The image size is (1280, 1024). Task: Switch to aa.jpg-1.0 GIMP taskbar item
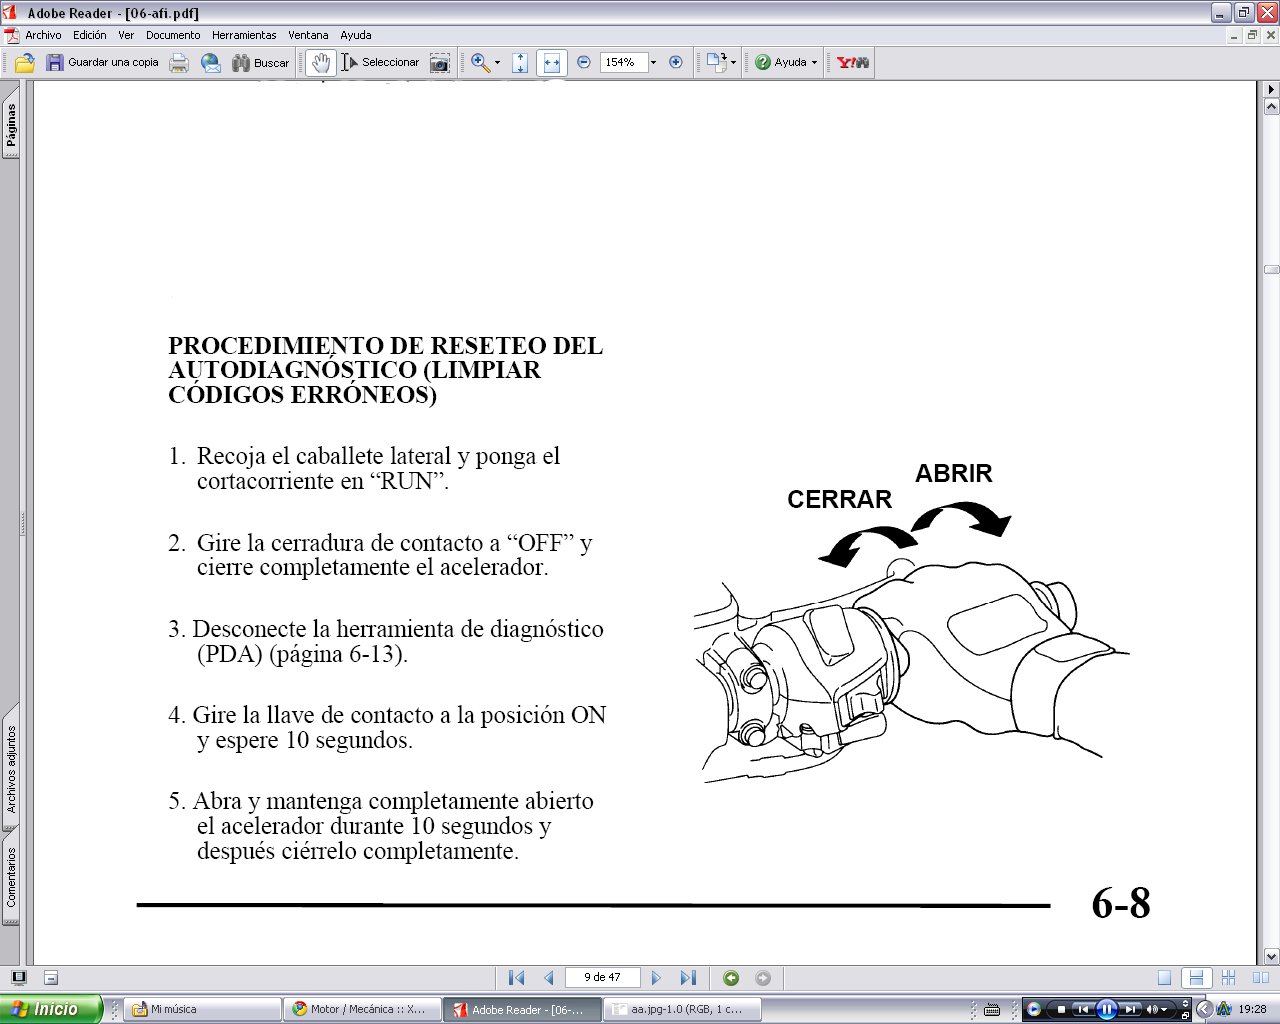[x=683, y=1009]
